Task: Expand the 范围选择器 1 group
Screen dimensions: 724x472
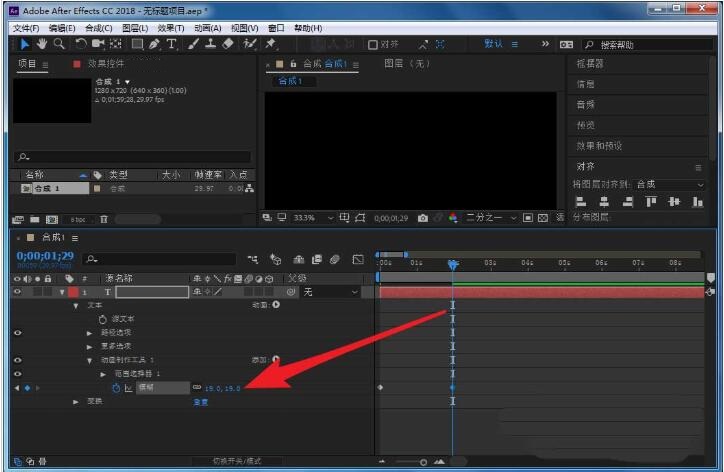Action: [103, 374]
